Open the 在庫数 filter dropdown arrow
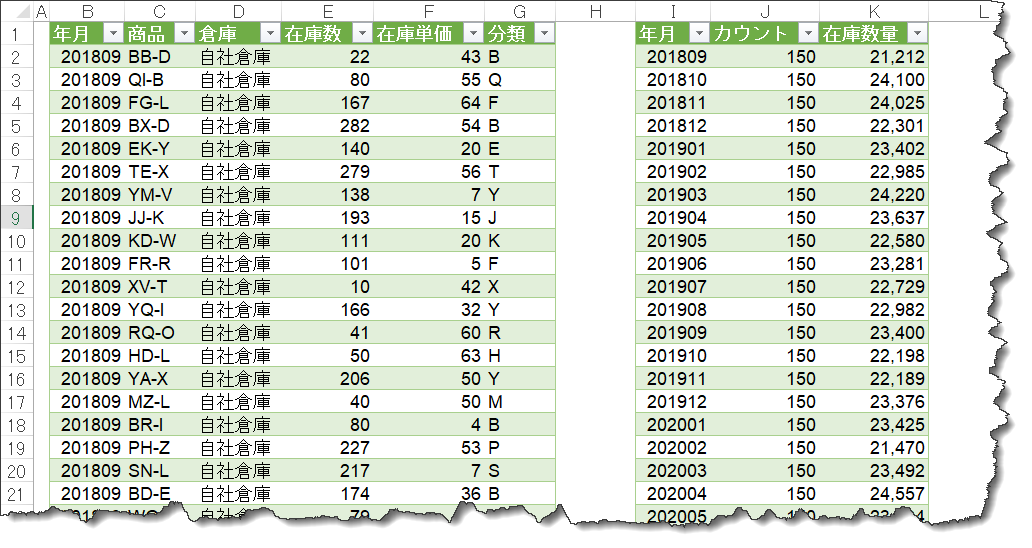Screen dimensions: 1032x548 pos(363,33)
